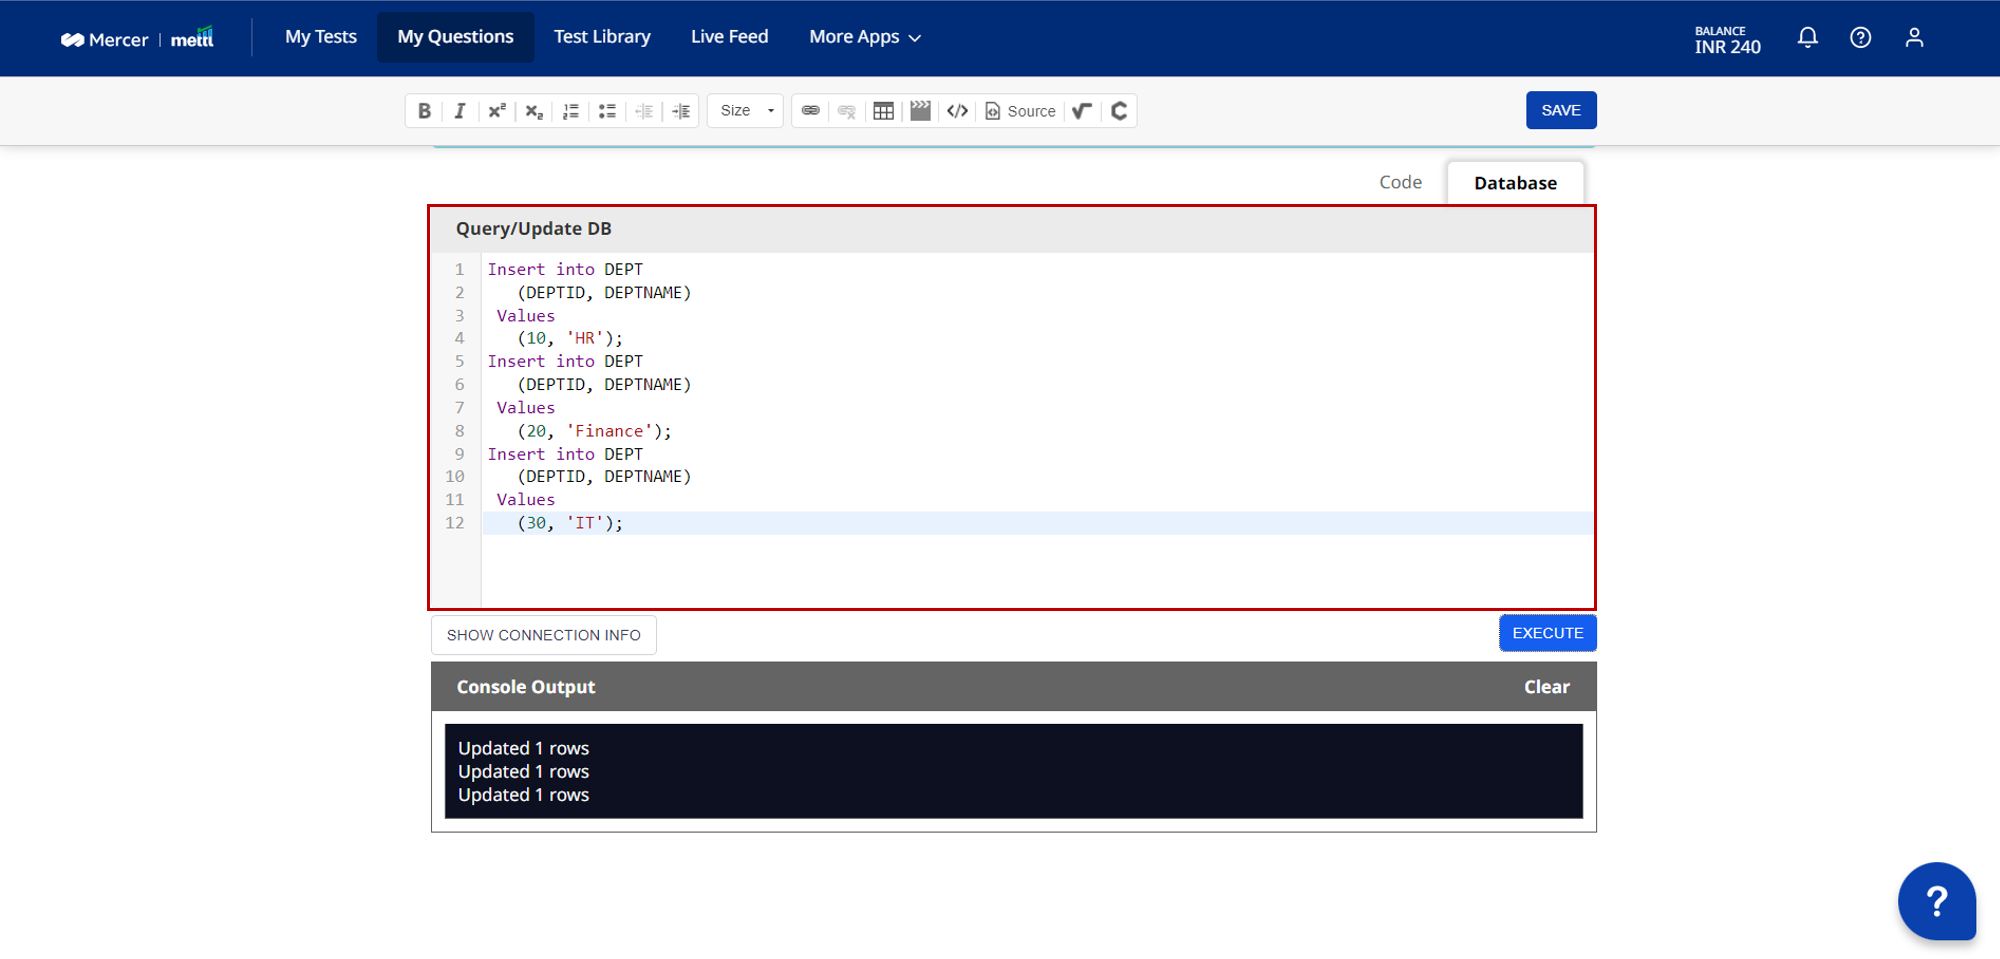Image resolution: width=2000 pixels, height=959 pixels.
Task: Increase the text indent
Action: pyautogui.click(x=681, y=111)
